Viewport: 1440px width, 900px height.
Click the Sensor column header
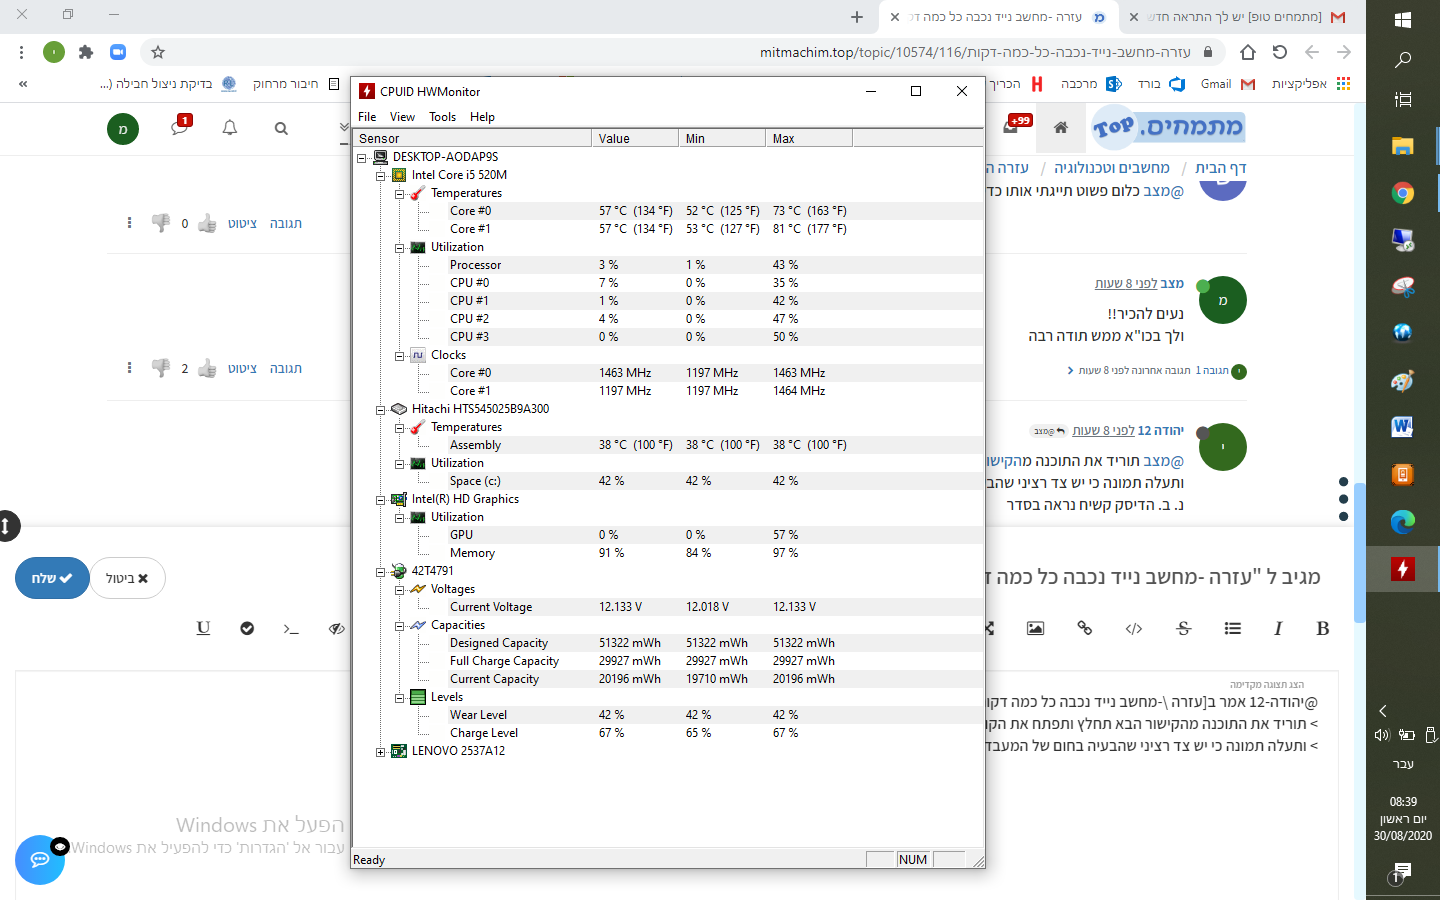[x=472, y=138]
